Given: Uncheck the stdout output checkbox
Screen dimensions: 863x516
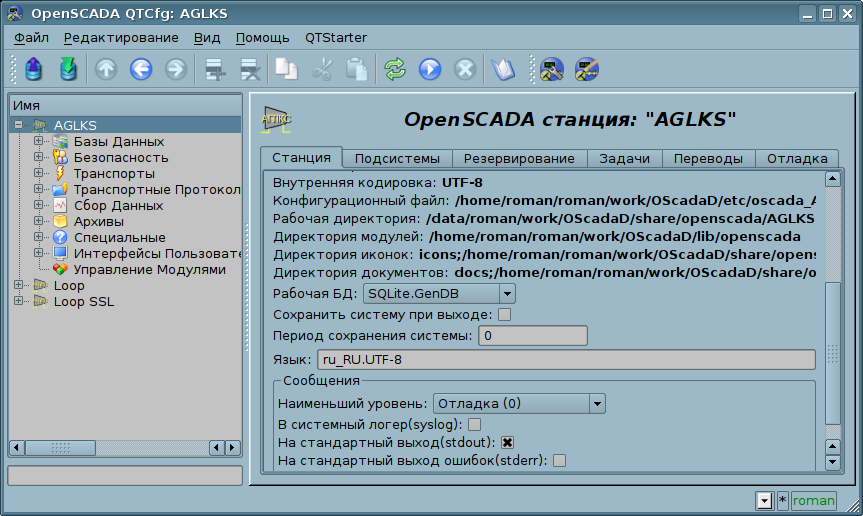Looking at the screenshot, I should [x=507, y=443].
